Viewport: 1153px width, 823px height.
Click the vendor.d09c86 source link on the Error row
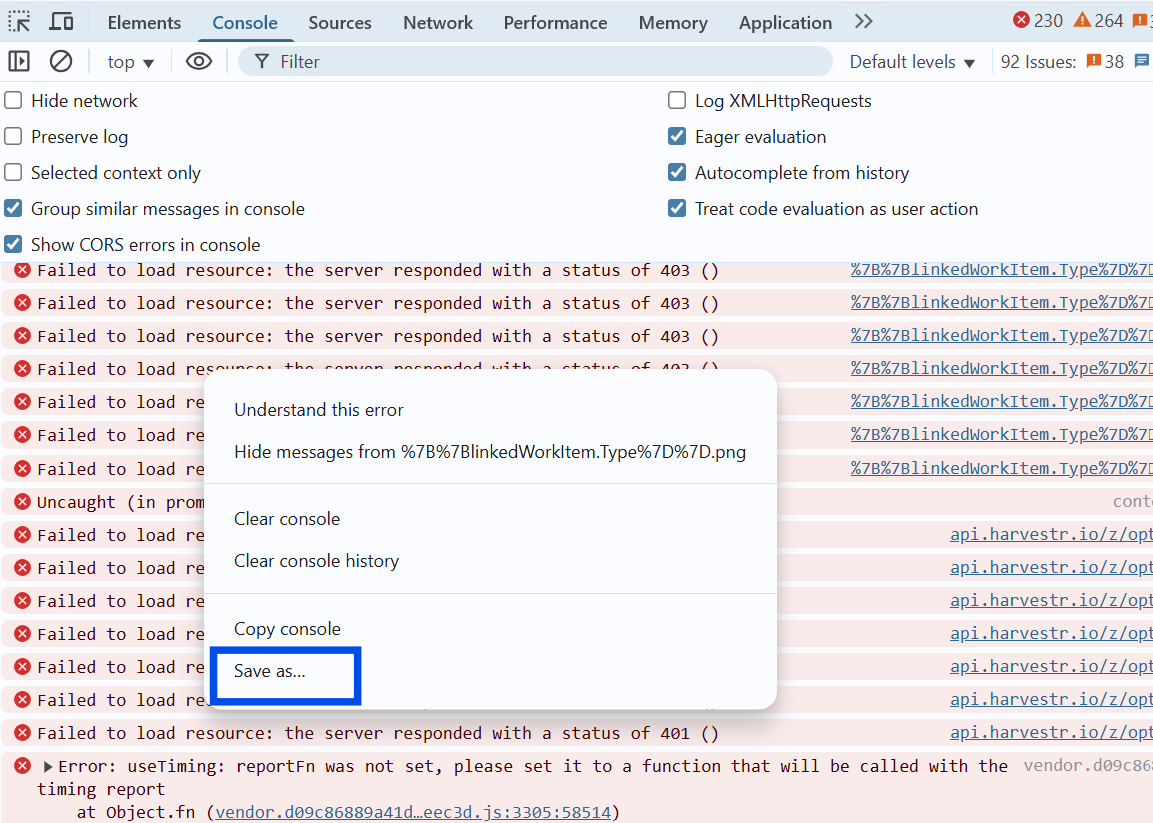1088,766
